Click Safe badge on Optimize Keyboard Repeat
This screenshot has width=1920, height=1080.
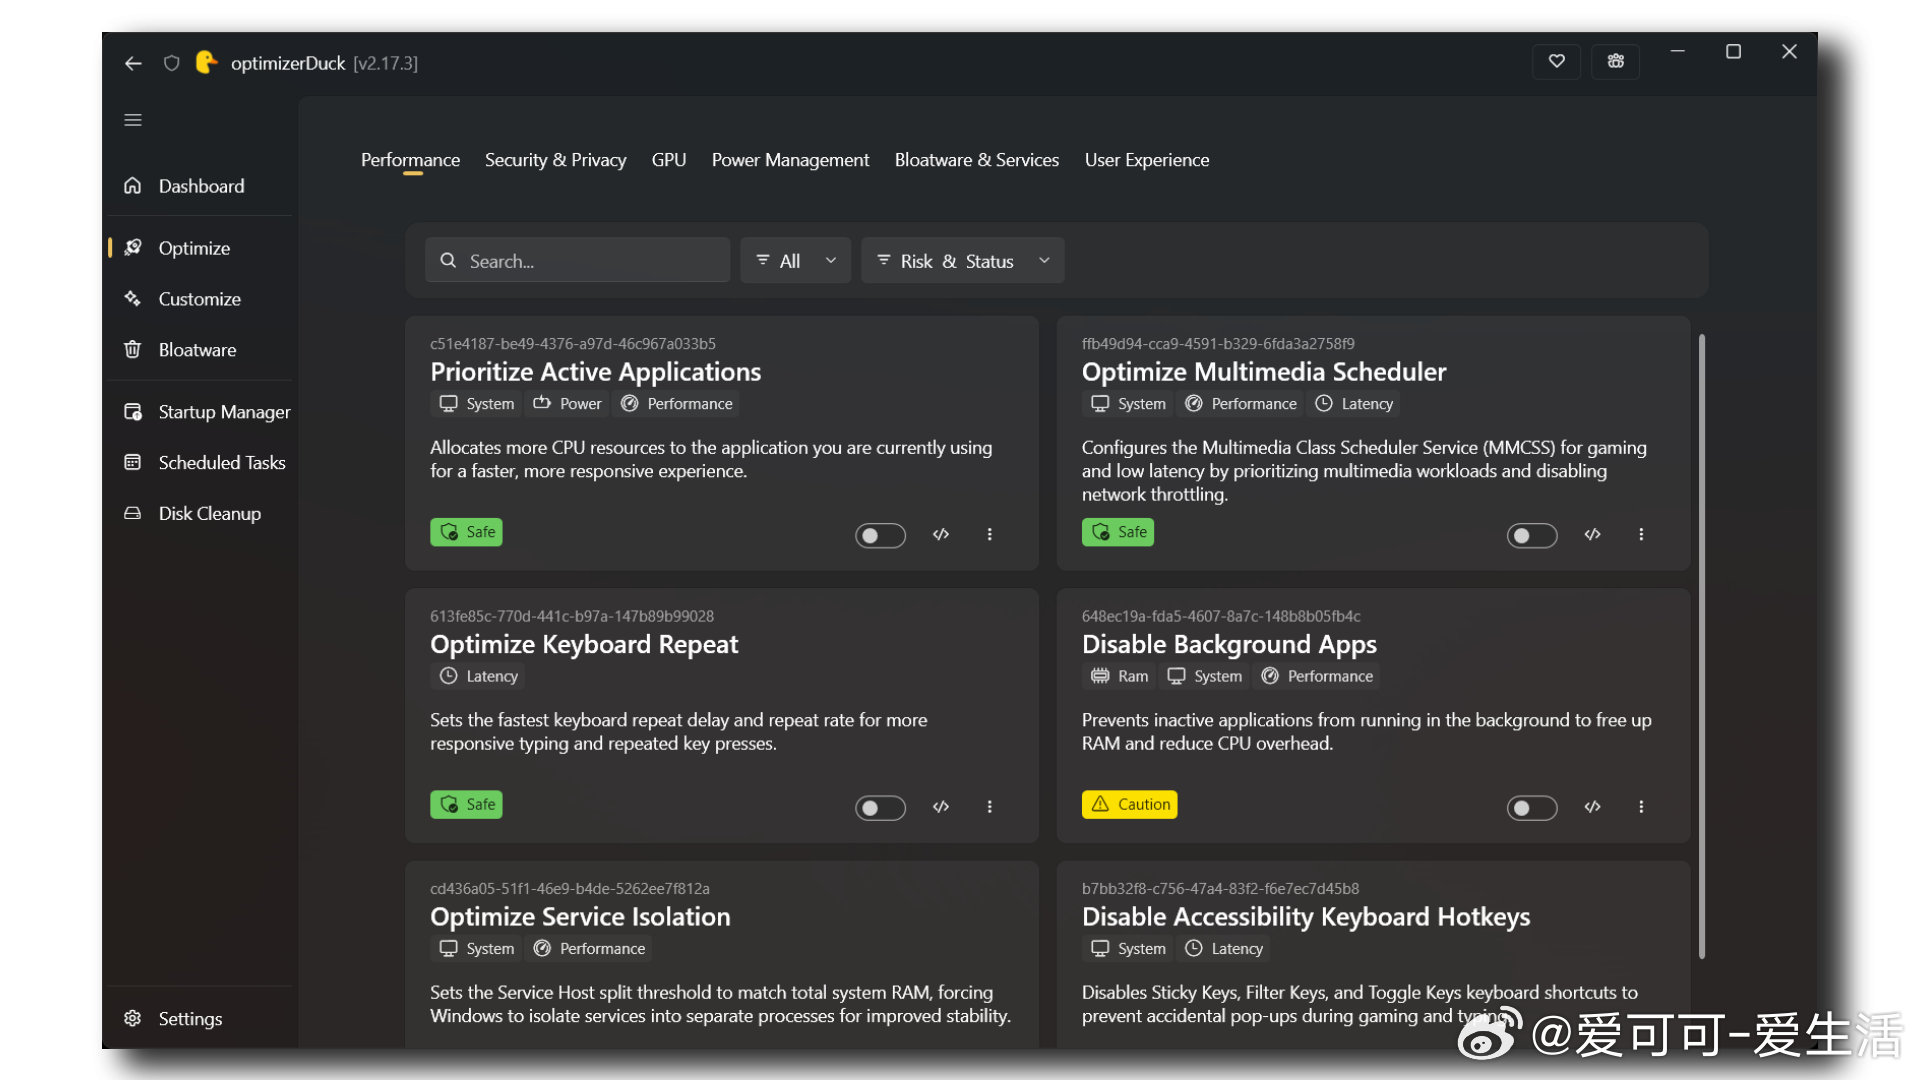point(466,805)
